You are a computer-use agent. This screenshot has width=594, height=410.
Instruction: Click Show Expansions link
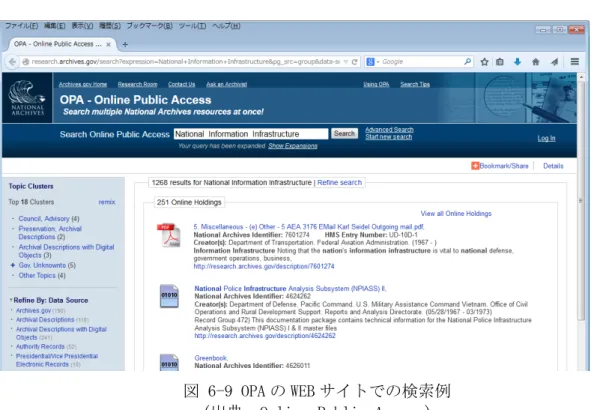point(293,146)
